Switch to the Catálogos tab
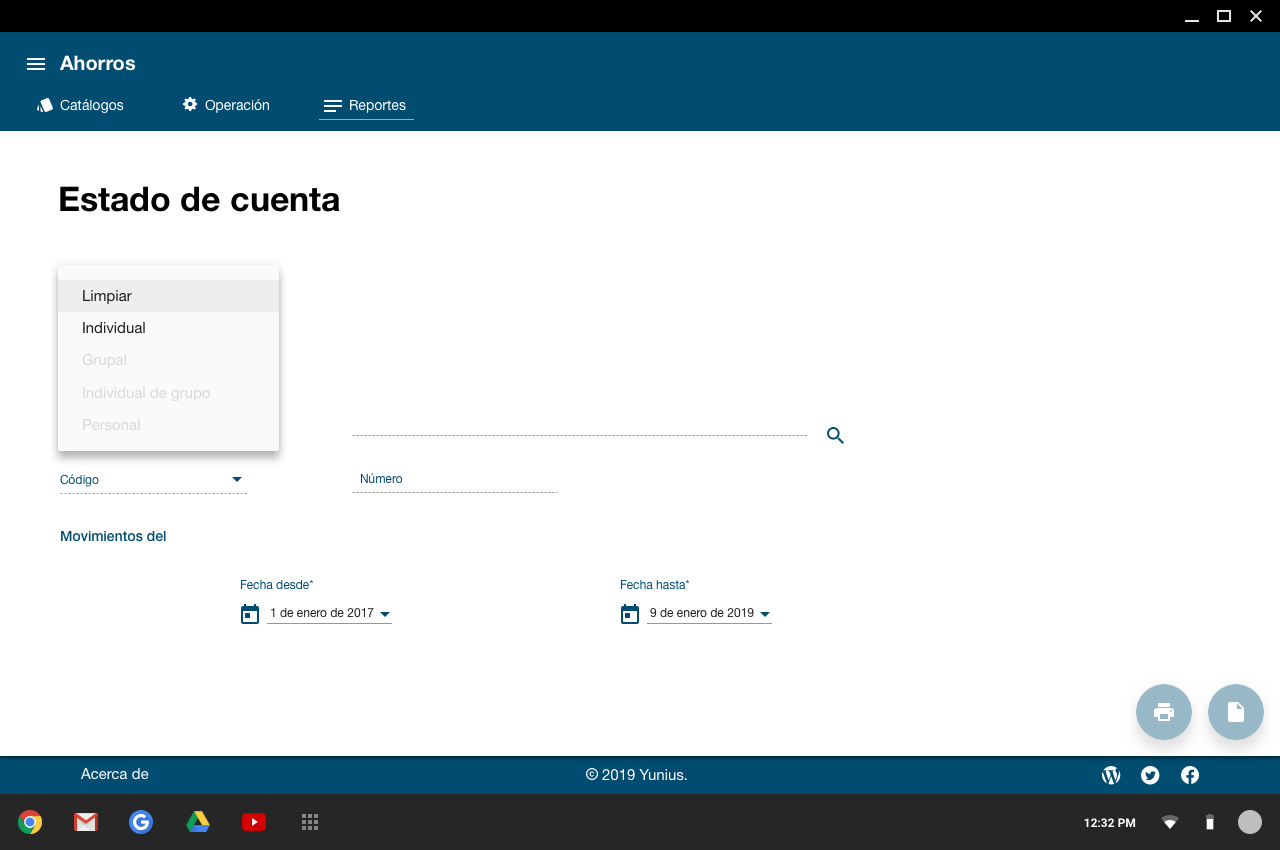 81,105
